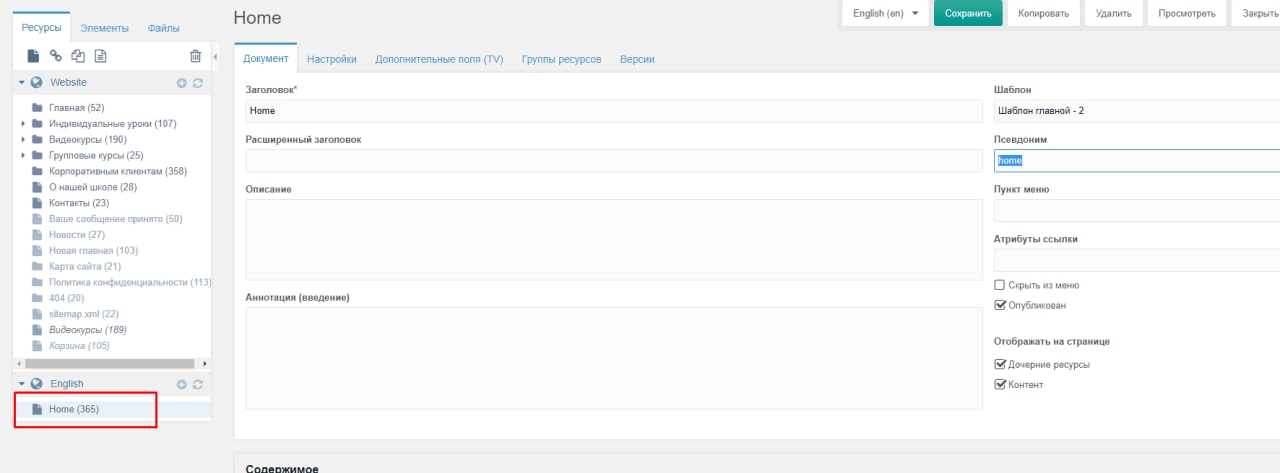The image size is (1280, 473).
Task: Collapse the English context section
Action: pos(22,384)
